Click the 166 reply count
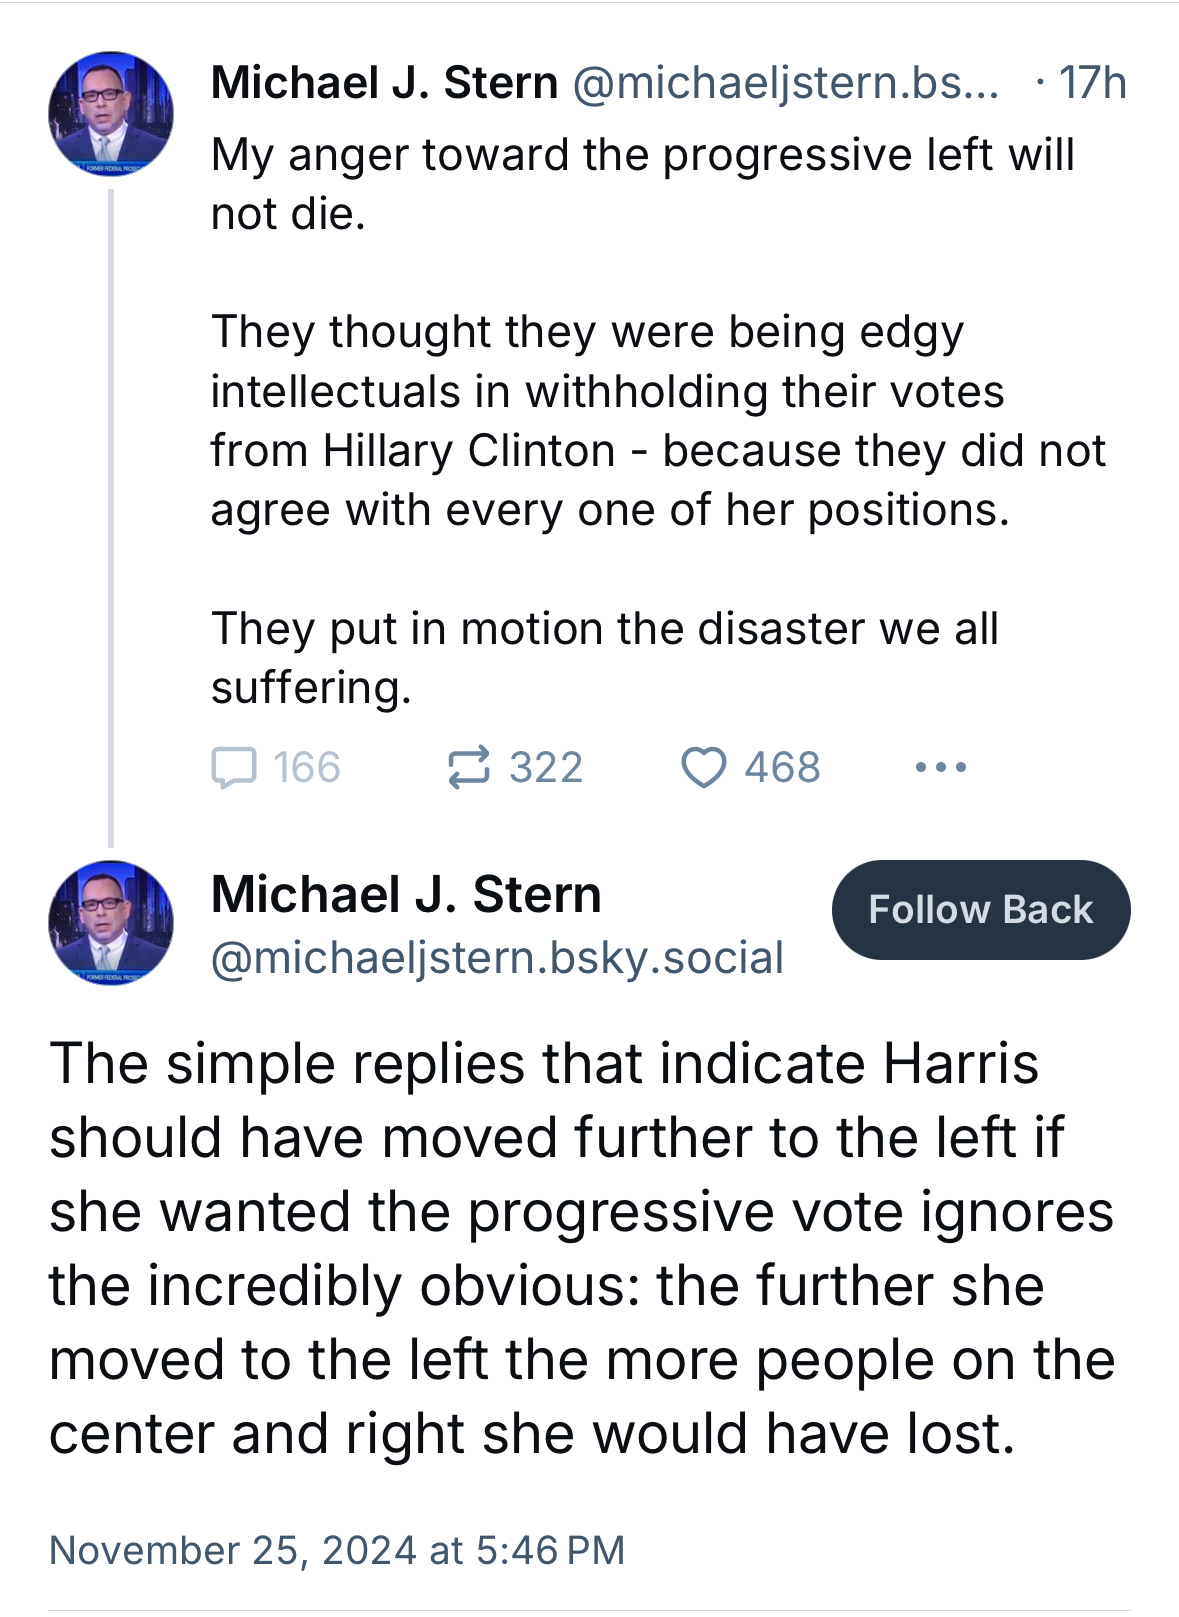The image size is (1179, 1617). pyautogui.click(x=307, y=768)
